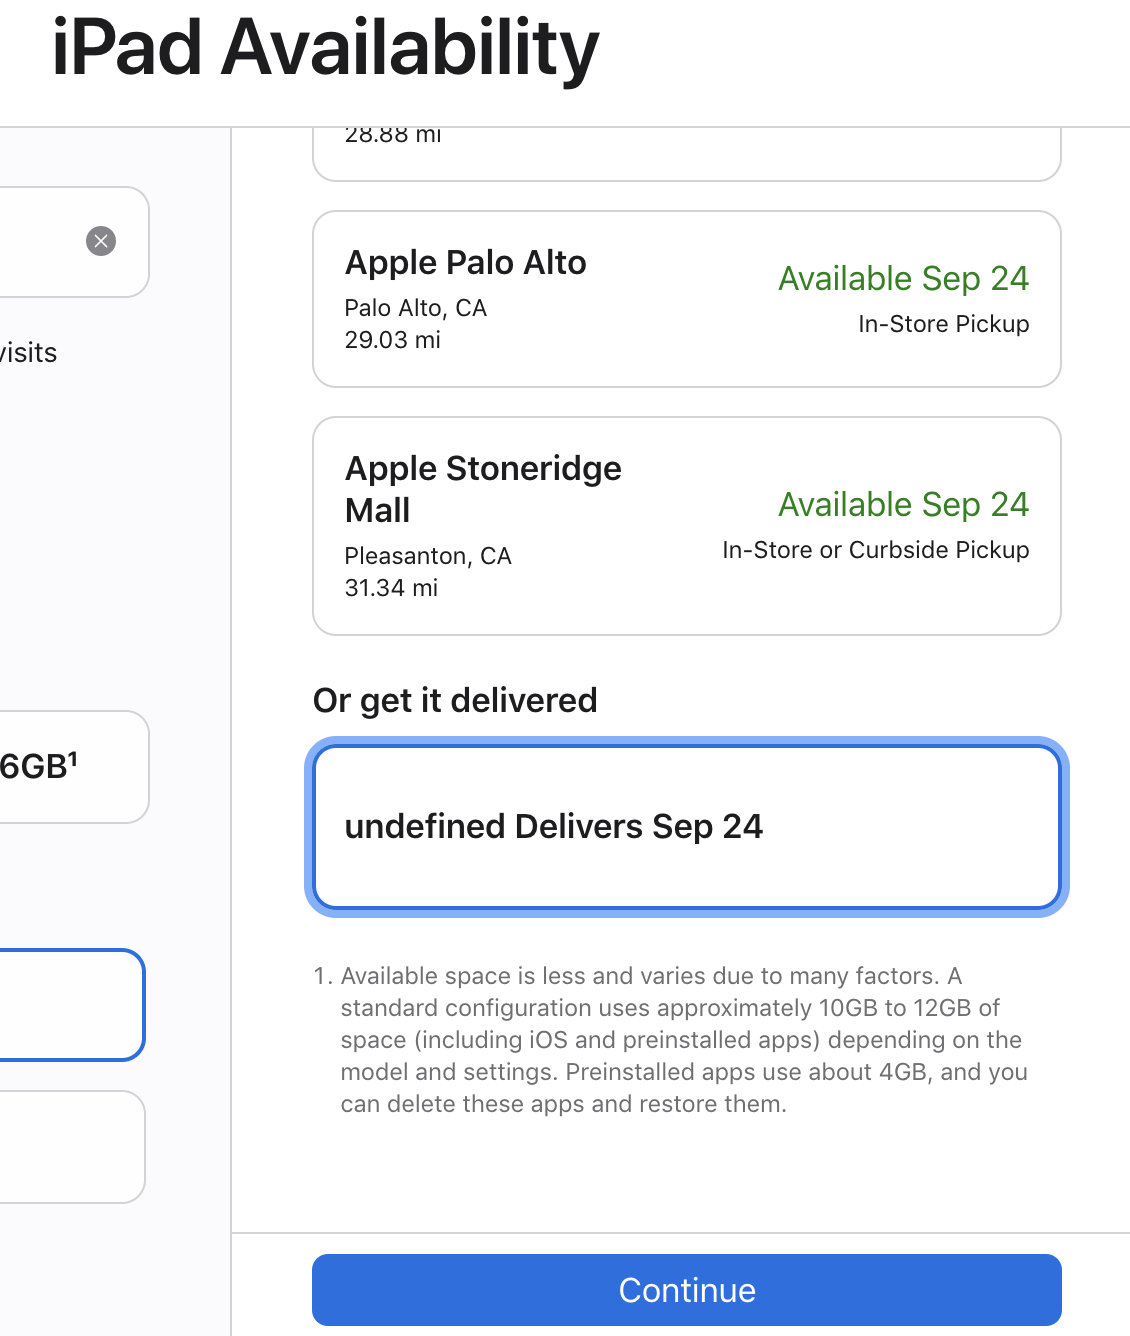1130x1336 pixels.
Task: Focus the location input field beside the clear icon
Action: (40, 242)
